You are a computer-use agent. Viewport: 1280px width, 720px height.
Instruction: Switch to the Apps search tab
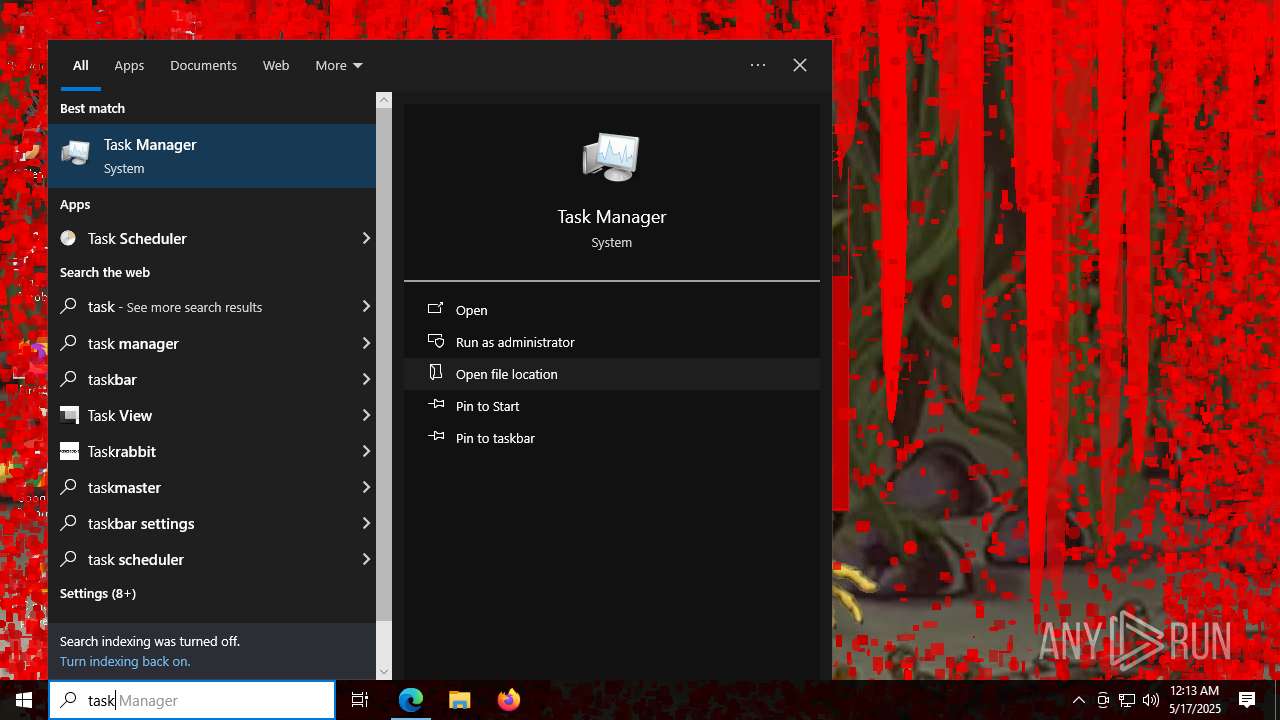pos(129,65)
